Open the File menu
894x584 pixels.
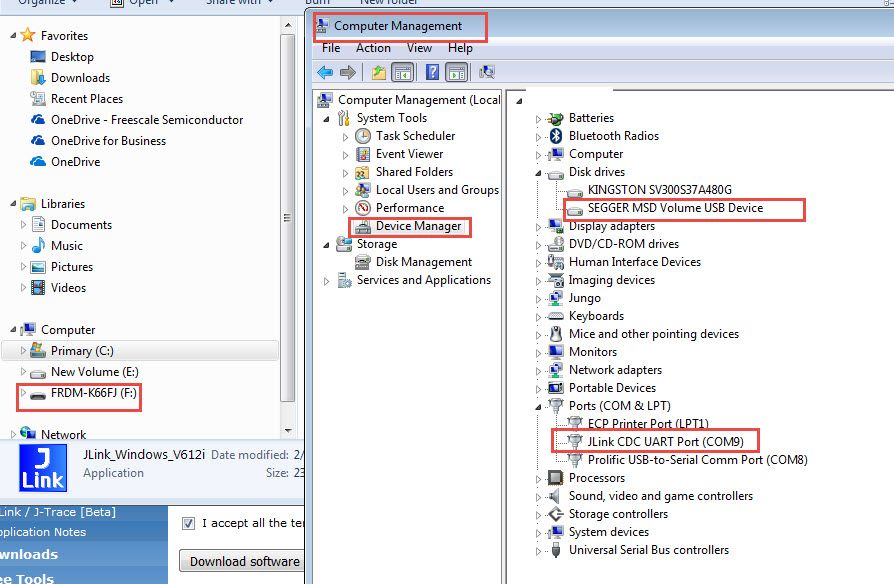coord(331,48)
